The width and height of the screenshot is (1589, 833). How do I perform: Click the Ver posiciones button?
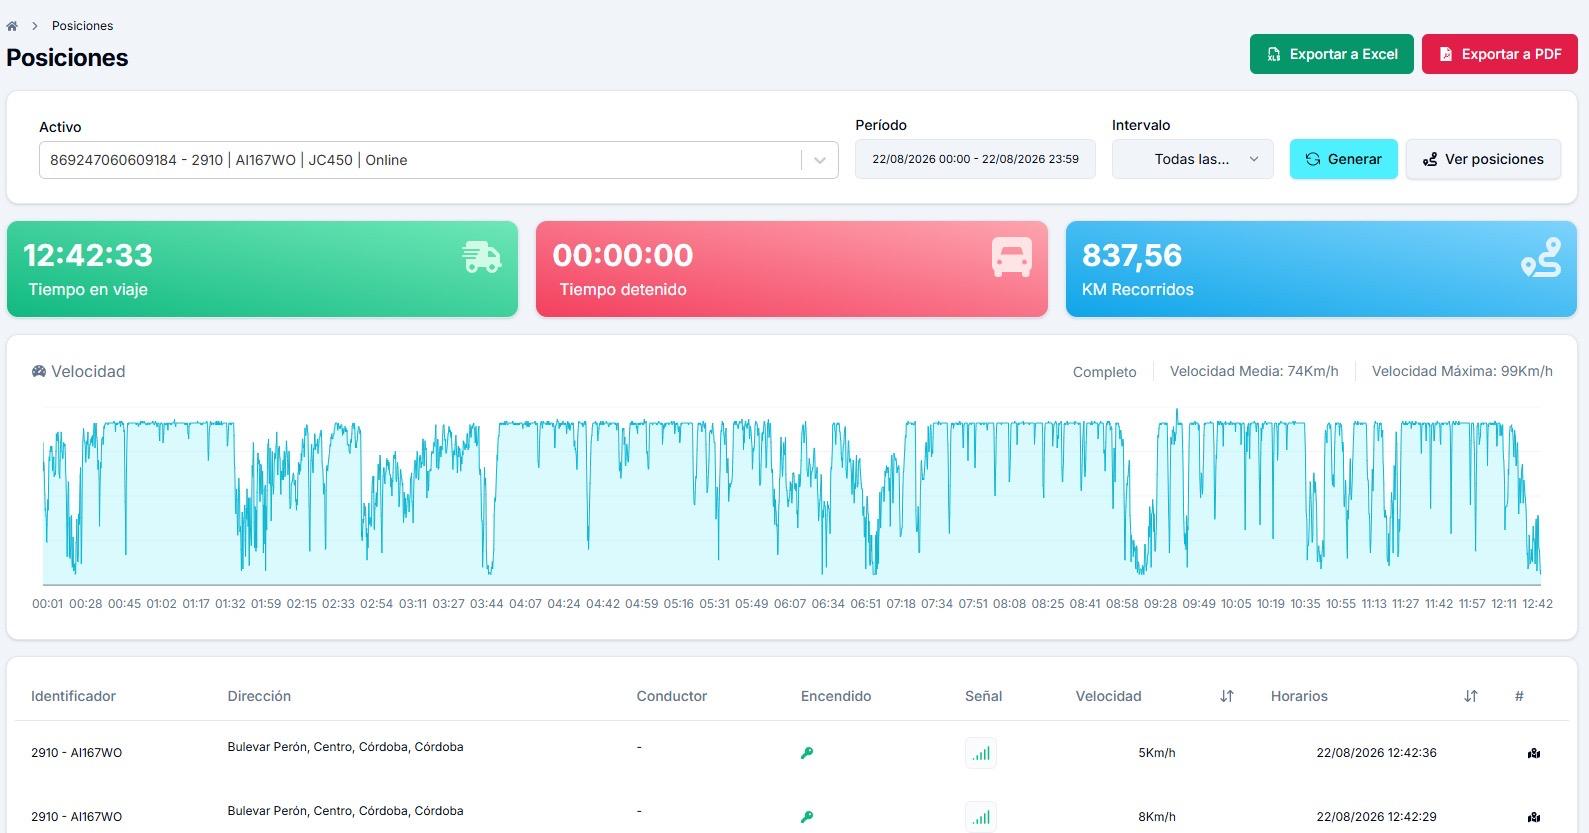(1483, 159)
